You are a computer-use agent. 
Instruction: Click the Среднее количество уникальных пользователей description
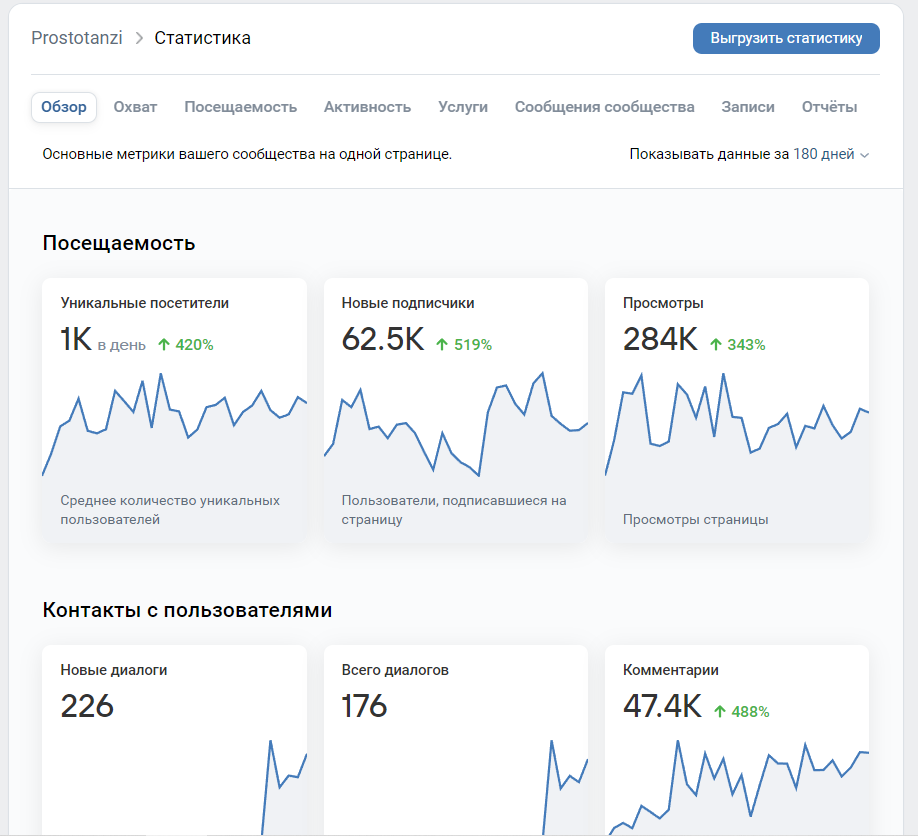[x=170, y=510]
